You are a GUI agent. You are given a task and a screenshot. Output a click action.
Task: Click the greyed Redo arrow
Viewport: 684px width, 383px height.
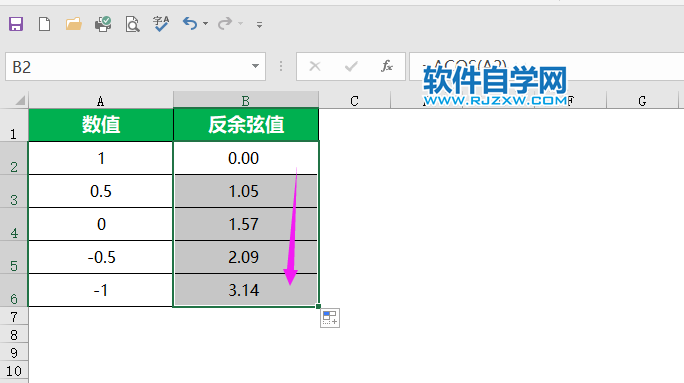click(x=225, y=24)
